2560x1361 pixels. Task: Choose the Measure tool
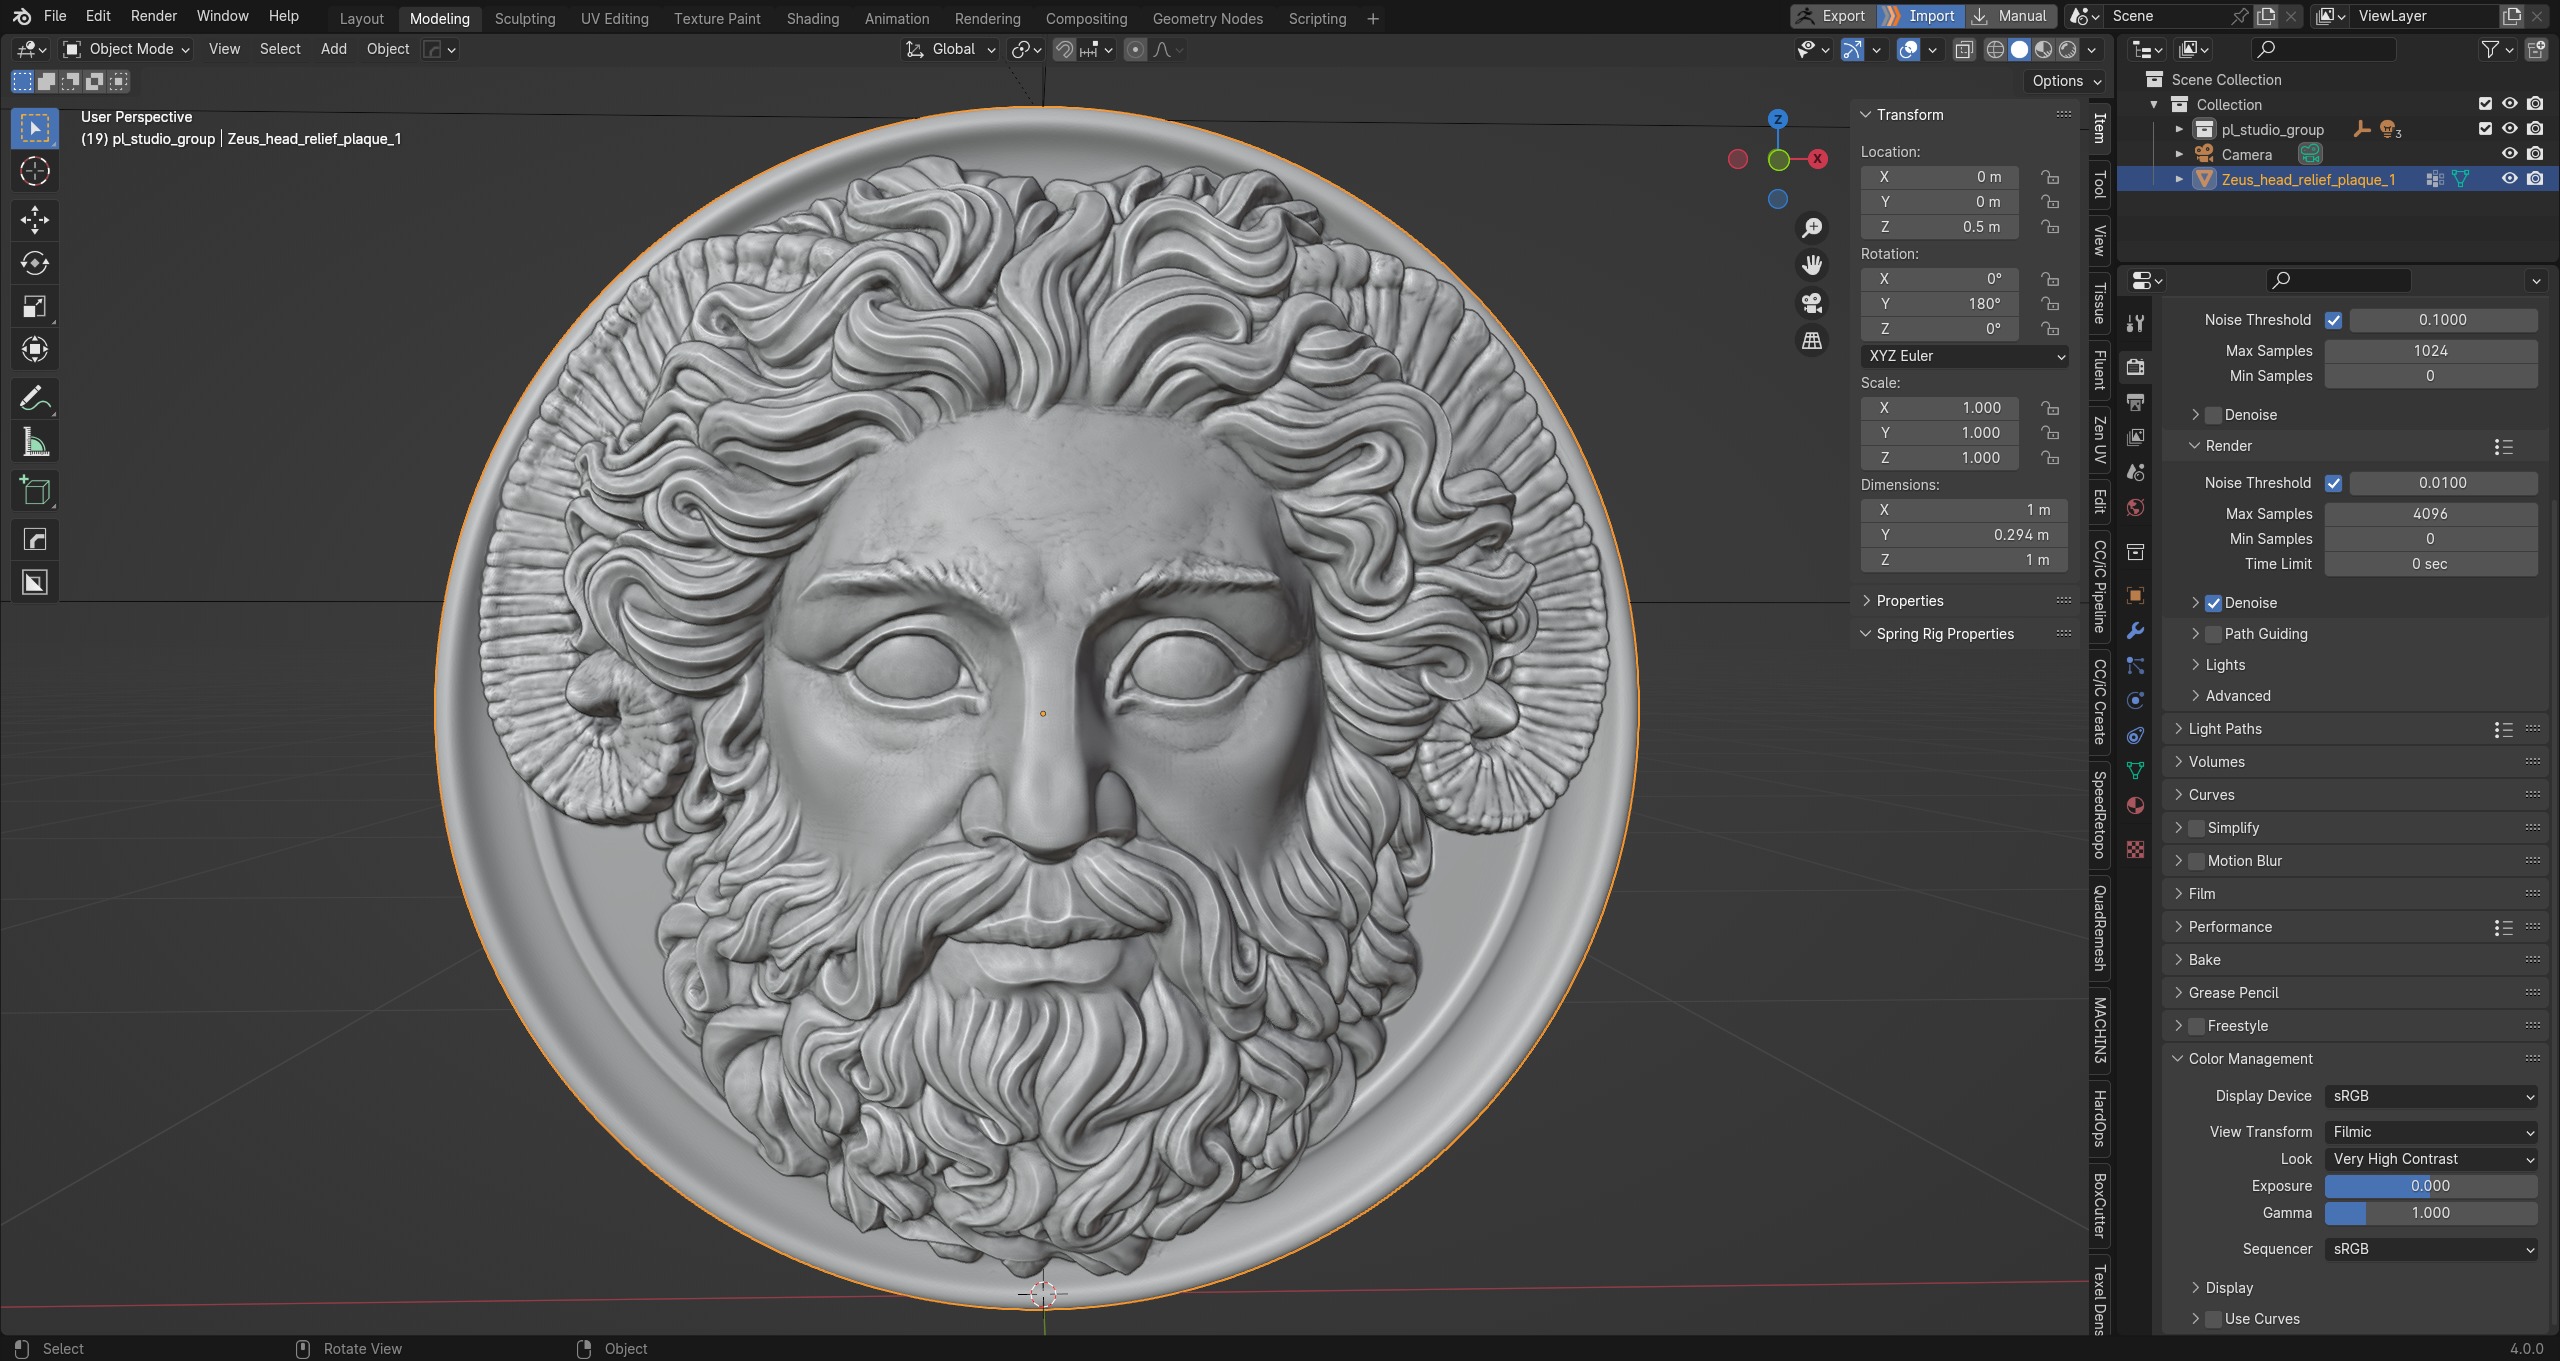35,442
